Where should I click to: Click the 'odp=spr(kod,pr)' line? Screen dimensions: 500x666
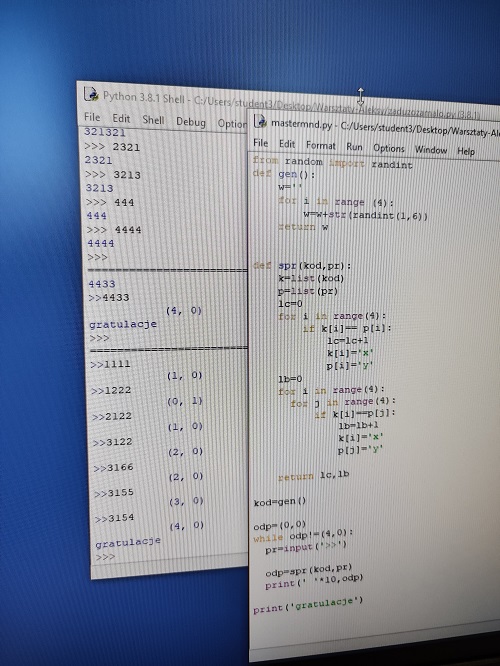(309, 571)
